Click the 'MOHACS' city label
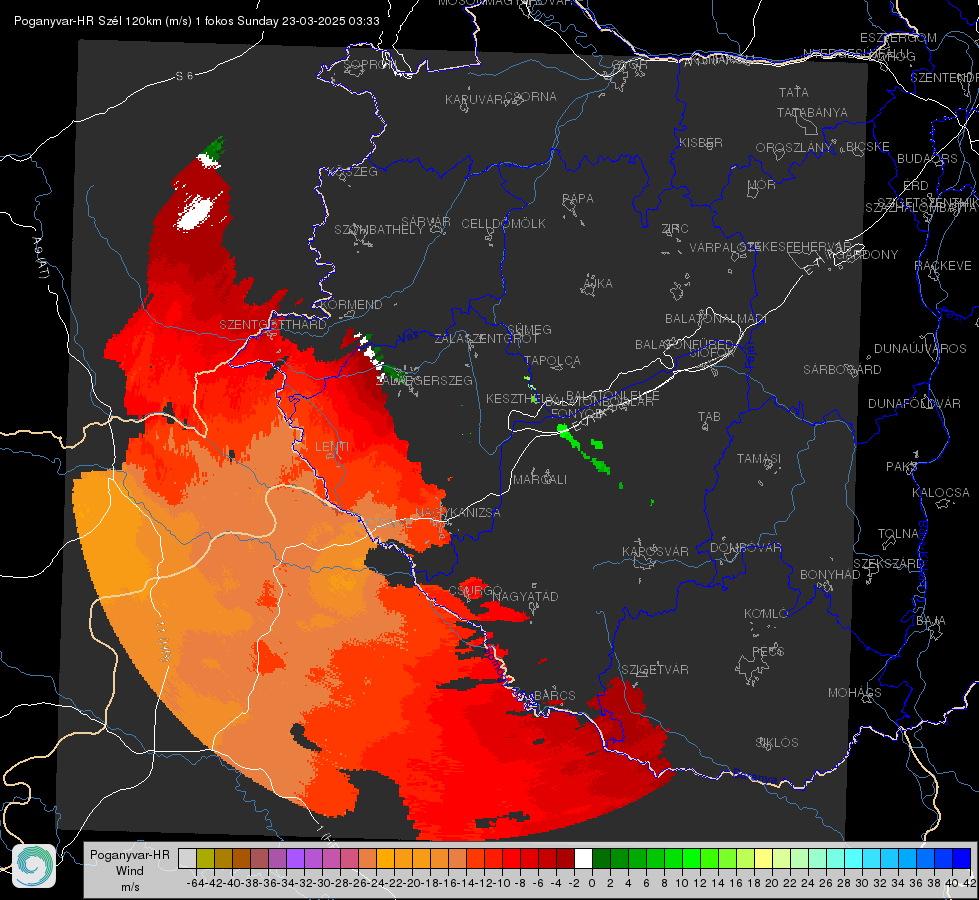This screenshot has width=979, height=900. 855,692
